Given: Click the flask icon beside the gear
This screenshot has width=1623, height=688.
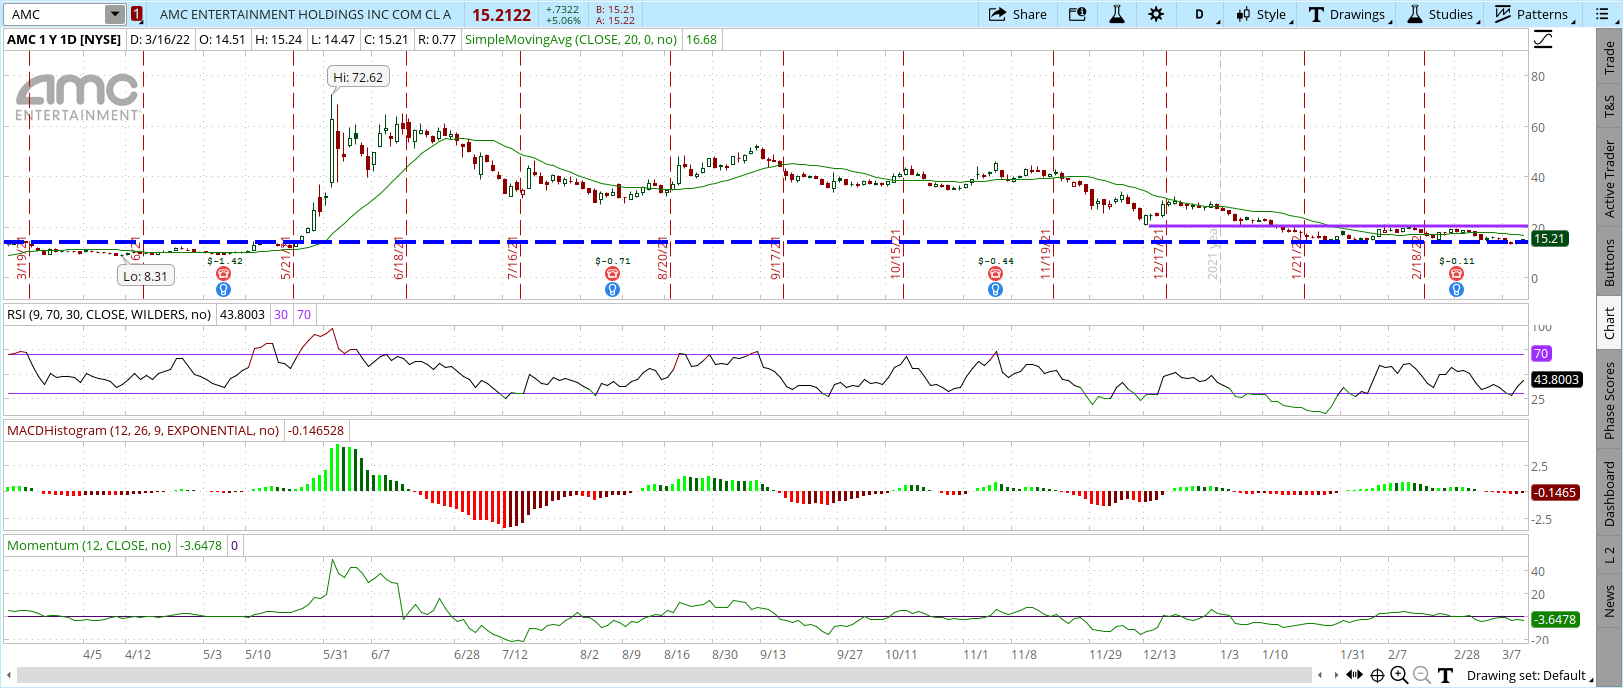Looking at the screenshot, I should pos(1117,14).
